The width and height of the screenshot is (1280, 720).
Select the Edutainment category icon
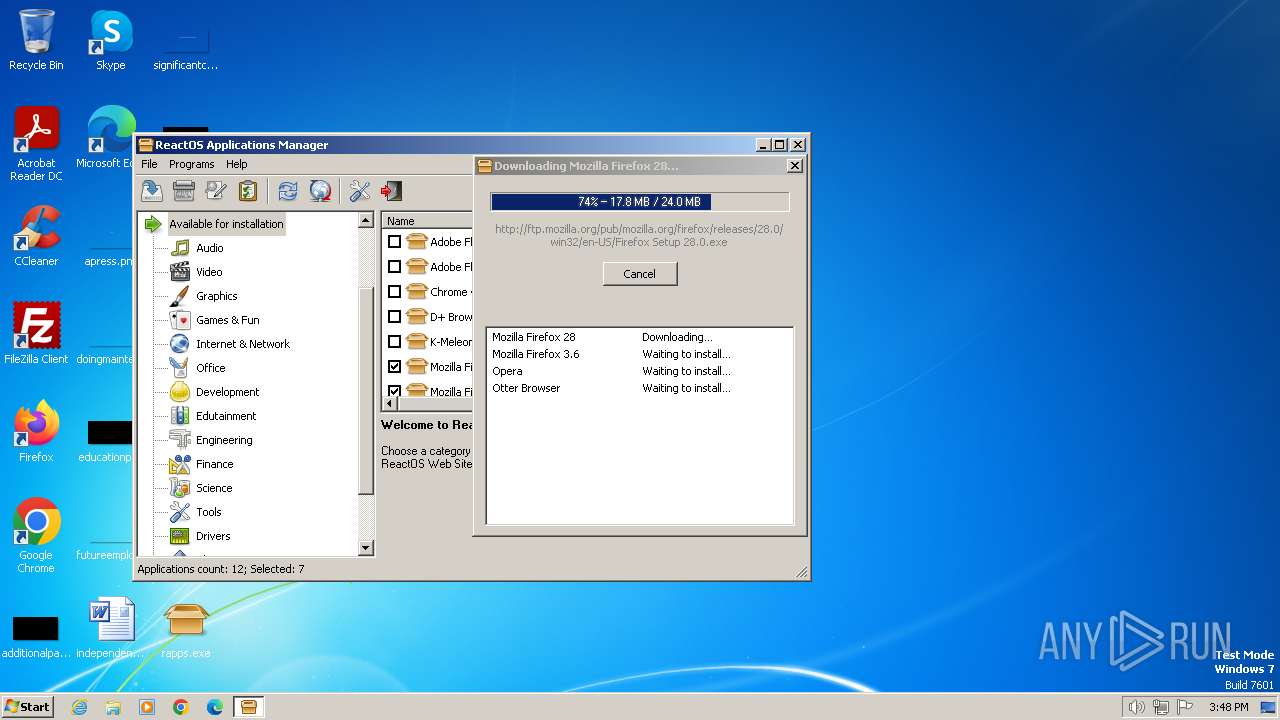pyautogui.click(x=180, y=416)
